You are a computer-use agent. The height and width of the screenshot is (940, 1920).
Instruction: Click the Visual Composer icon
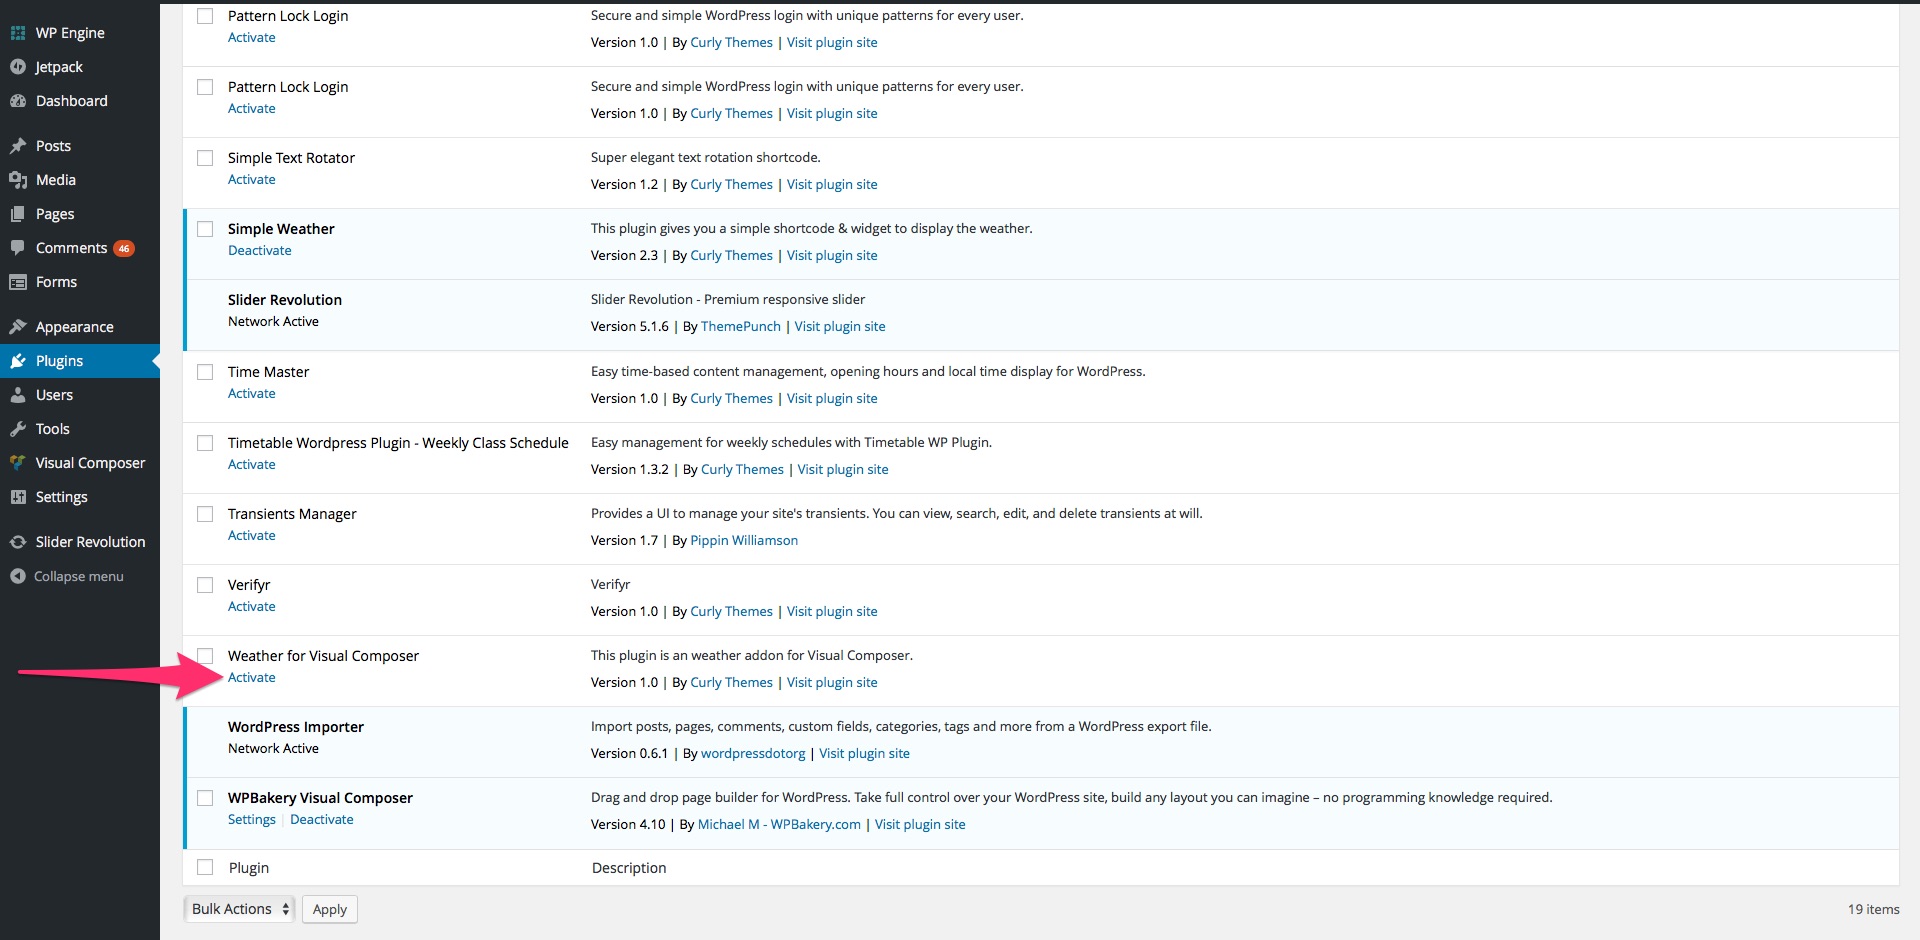pyautogui.click(x=18, y=463)
